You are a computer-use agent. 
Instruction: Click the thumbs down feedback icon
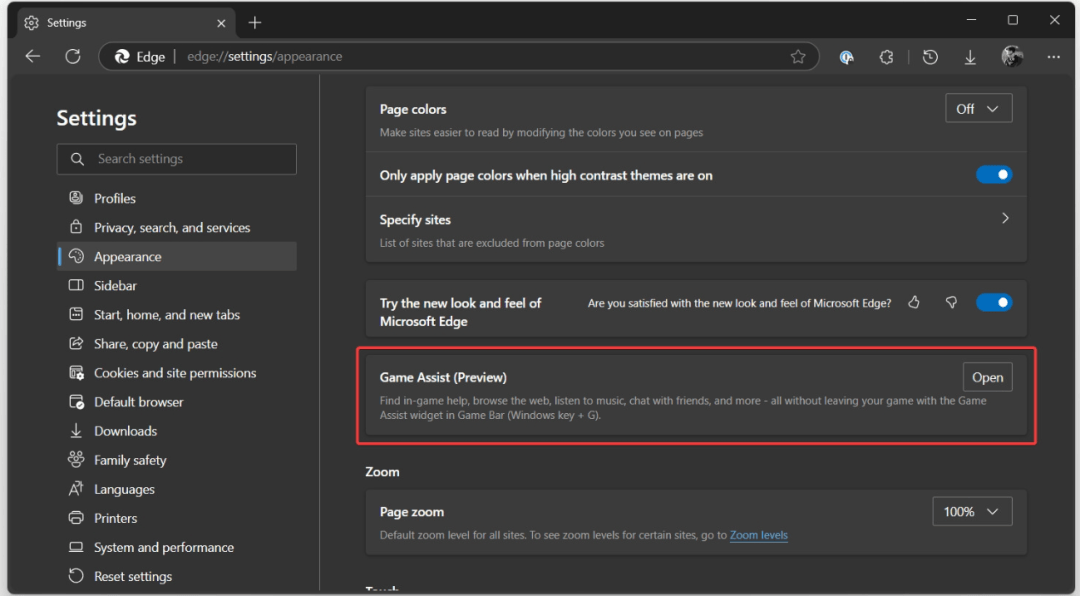(951, 302)
